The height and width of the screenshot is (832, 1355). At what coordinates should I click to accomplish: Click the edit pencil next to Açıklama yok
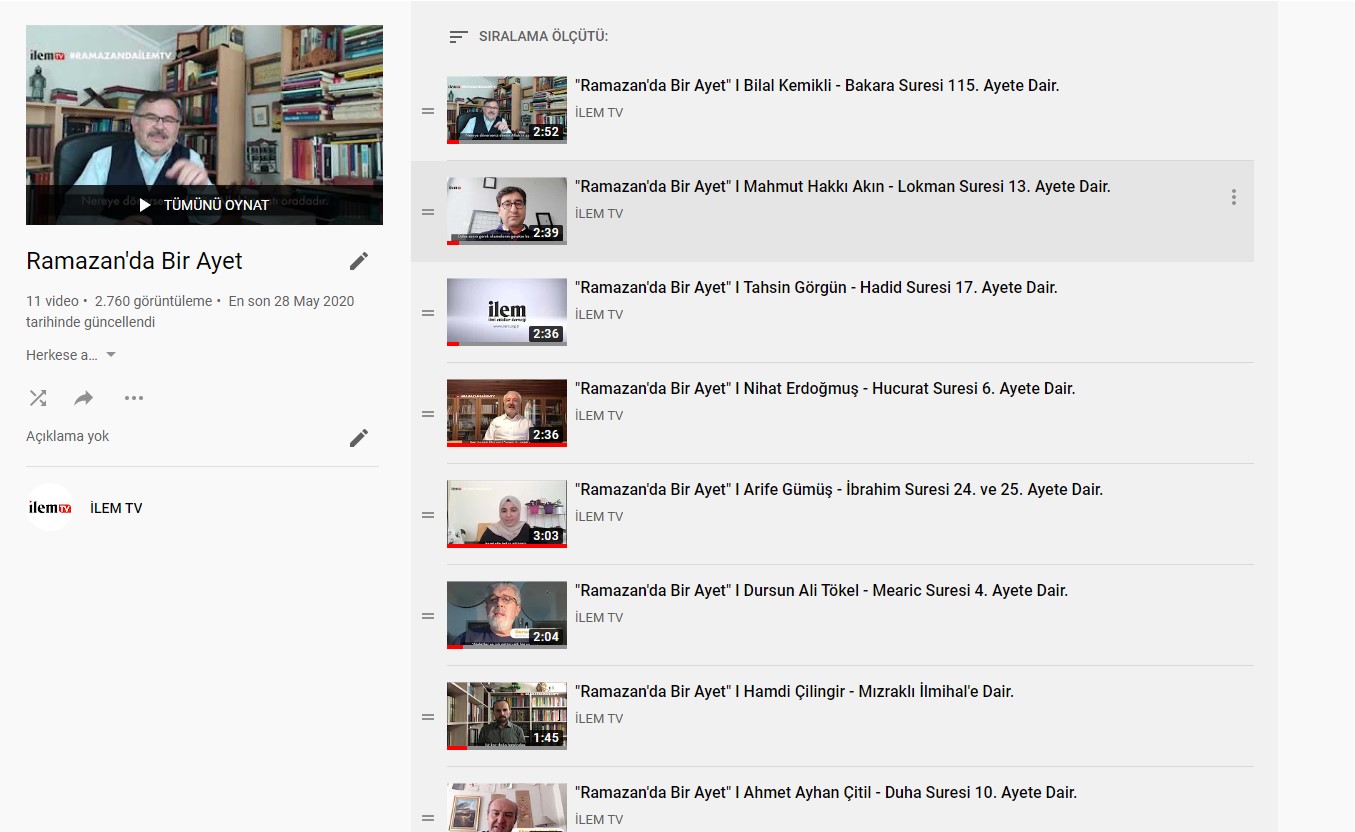359,438
